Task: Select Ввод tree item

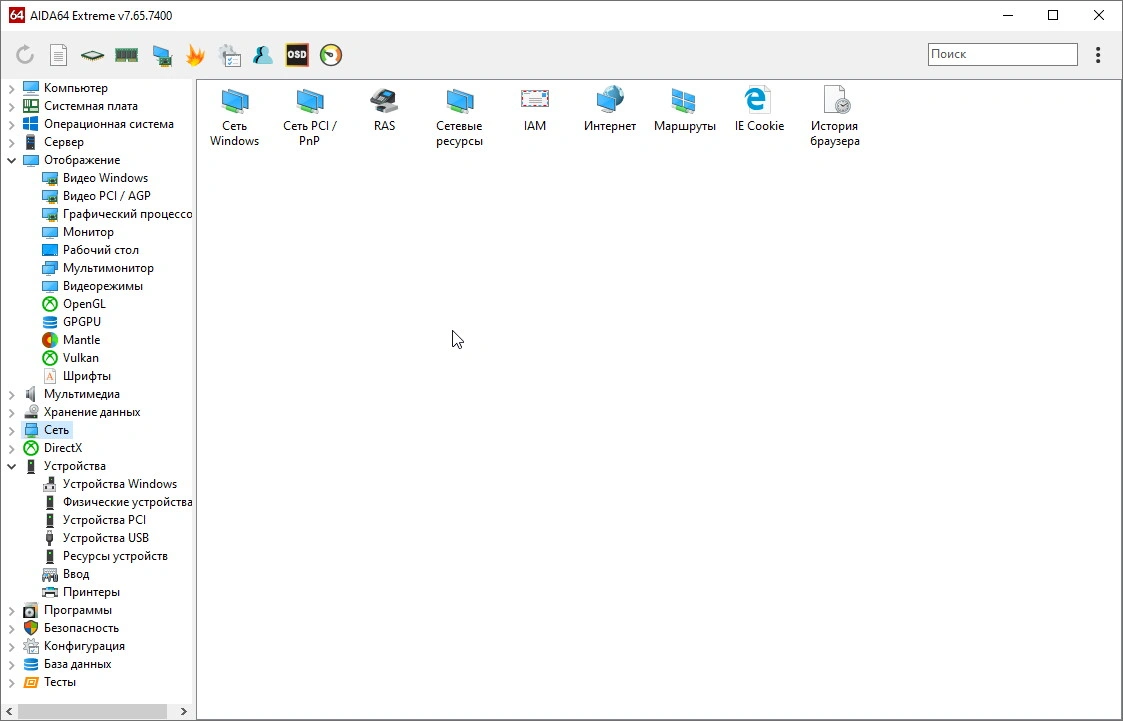Action: coord(75,574)
